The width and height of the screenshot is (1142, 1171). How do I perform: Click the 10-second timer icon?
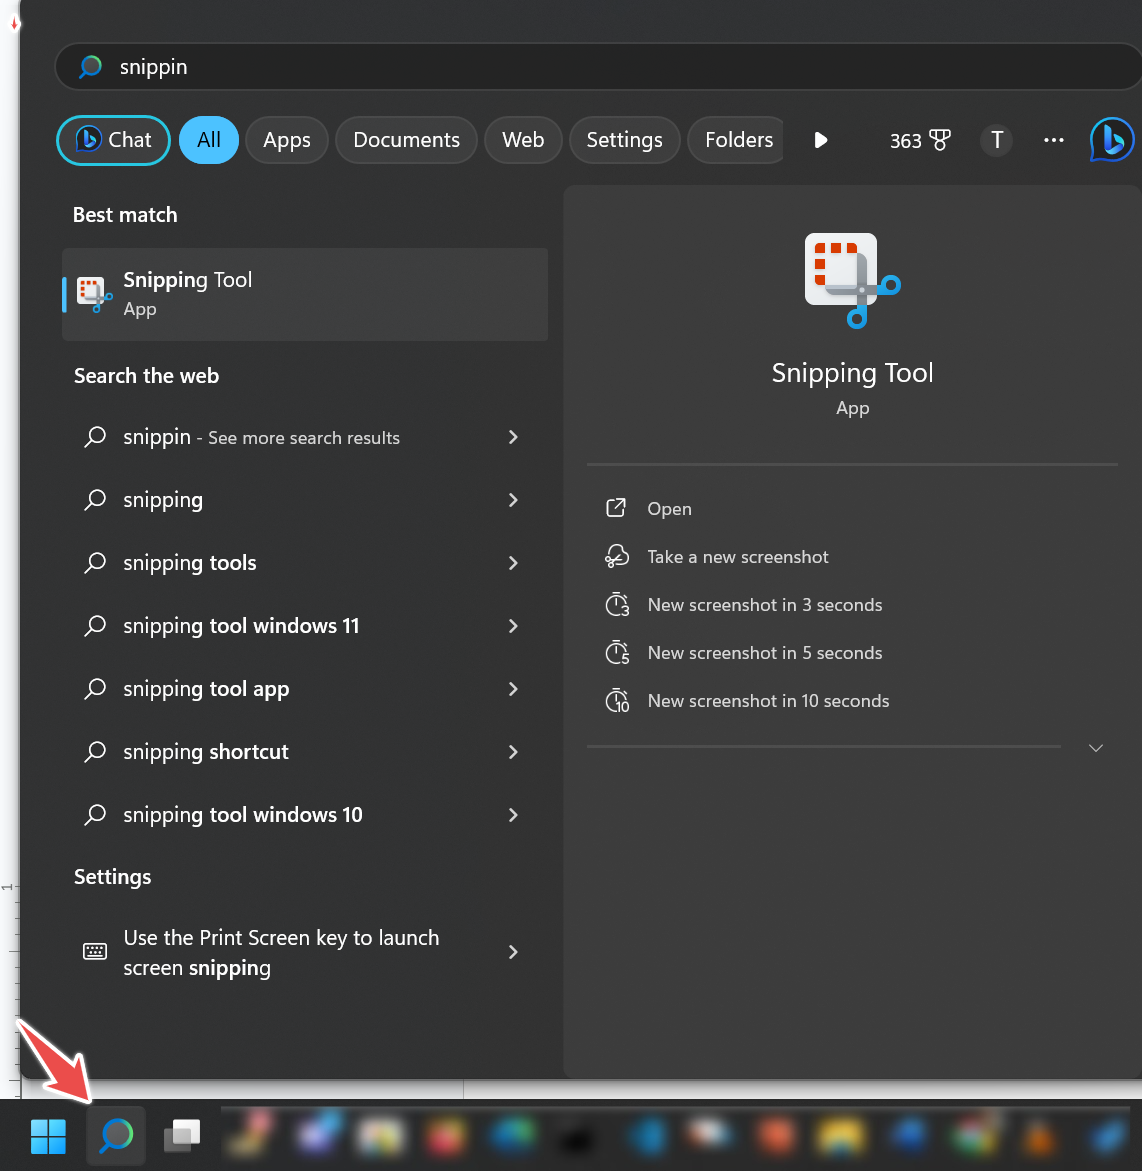[x=617, y=701]
